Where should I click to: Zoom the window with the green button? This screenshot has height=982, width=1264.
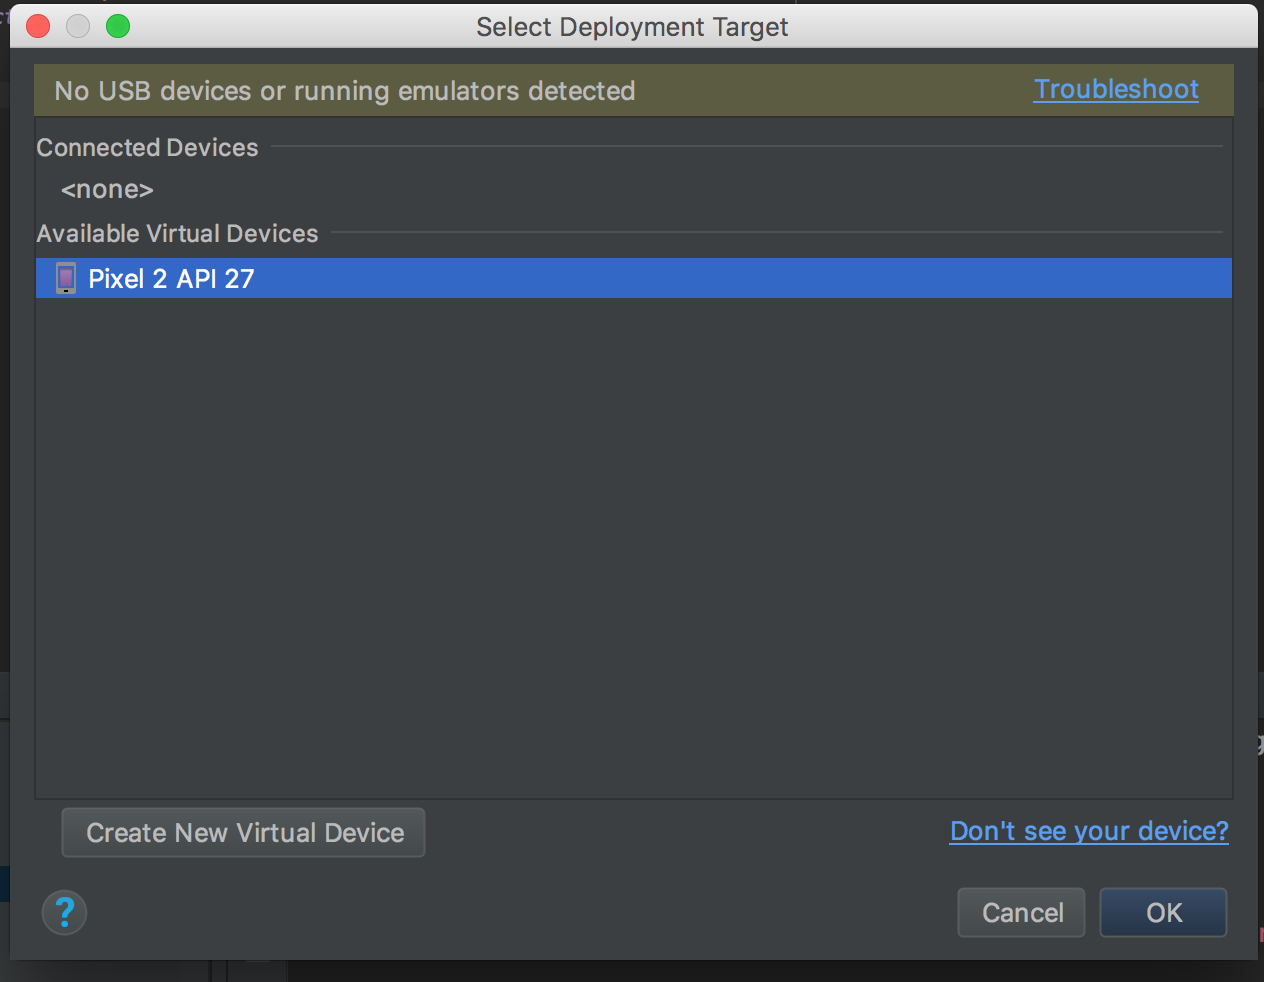pyautogui.click(x=117, y=26)
